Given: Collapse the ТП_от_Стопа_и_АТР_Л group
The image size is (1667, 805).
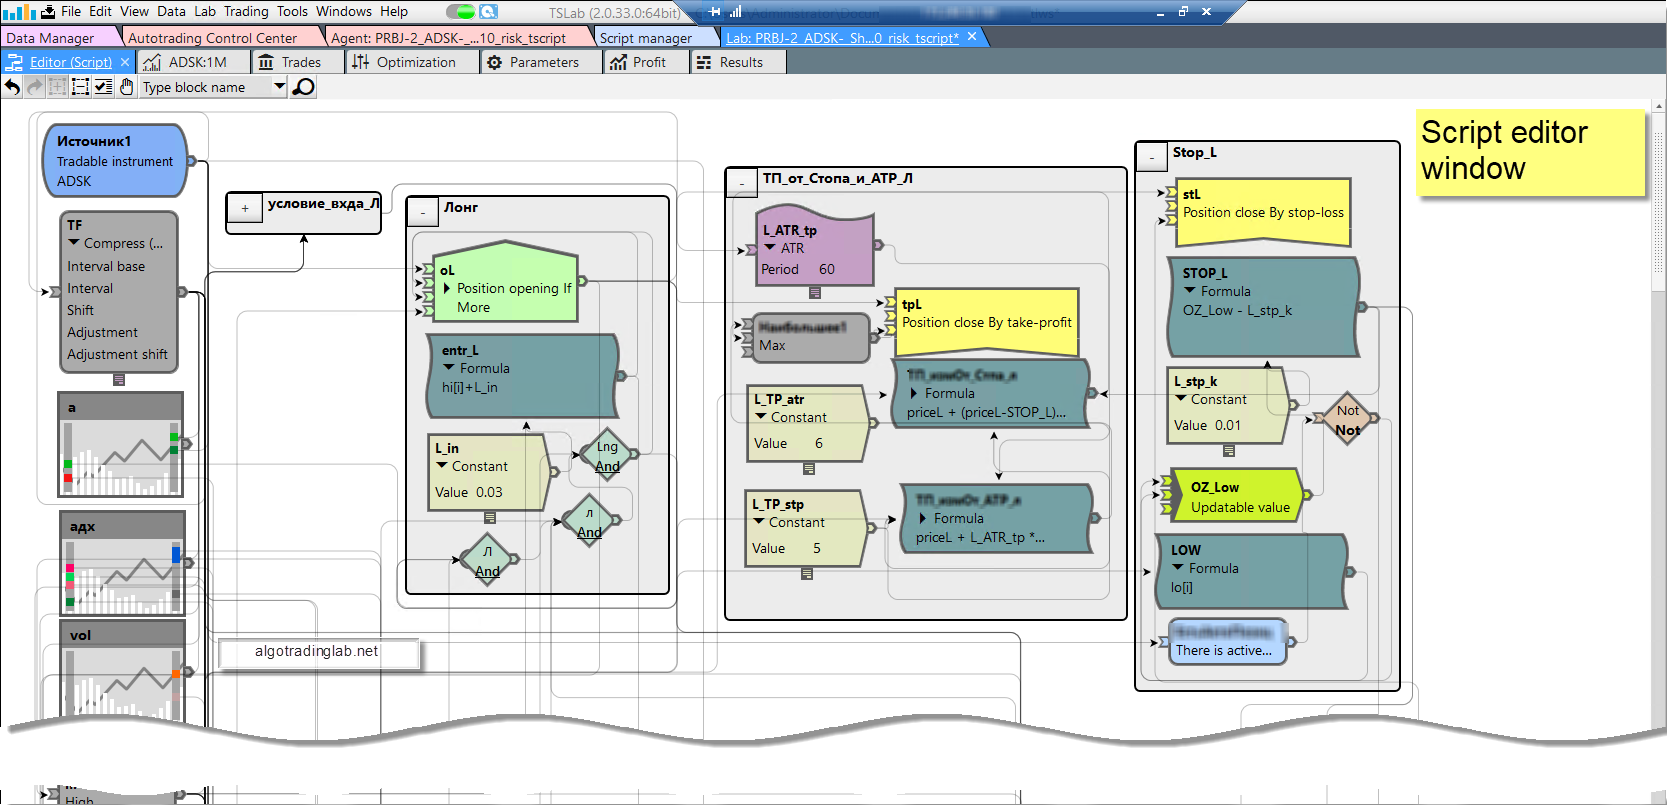Looking at the screenshot, I should (742, 183).
